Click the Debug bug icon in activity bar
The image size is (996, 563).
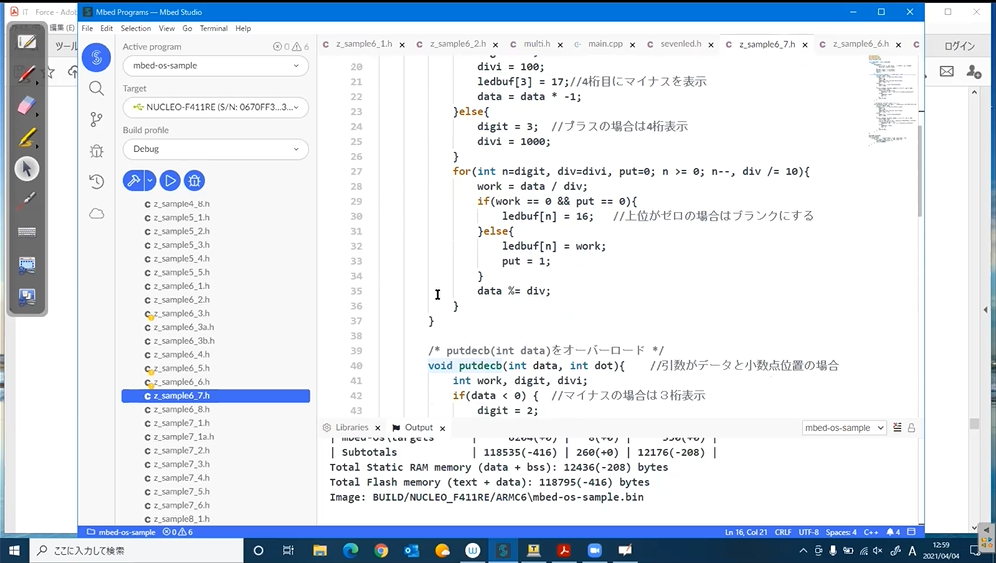[96, 151]
